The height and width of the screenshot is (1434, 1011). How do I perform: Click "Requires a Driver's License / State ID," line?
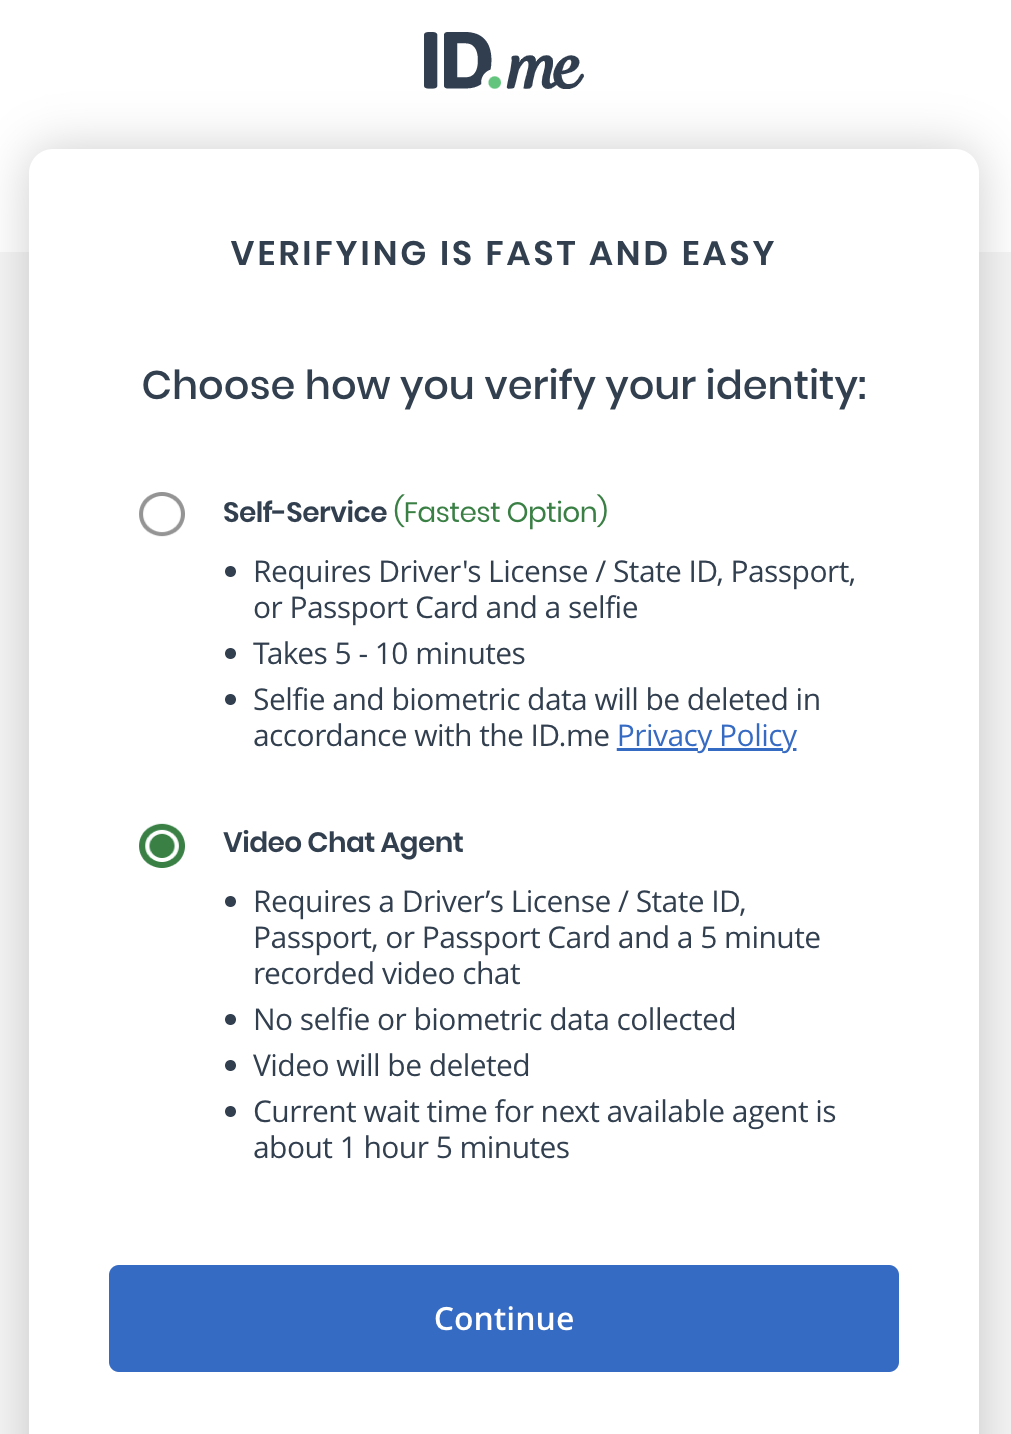pyautogui.click(x=500, y=902)
